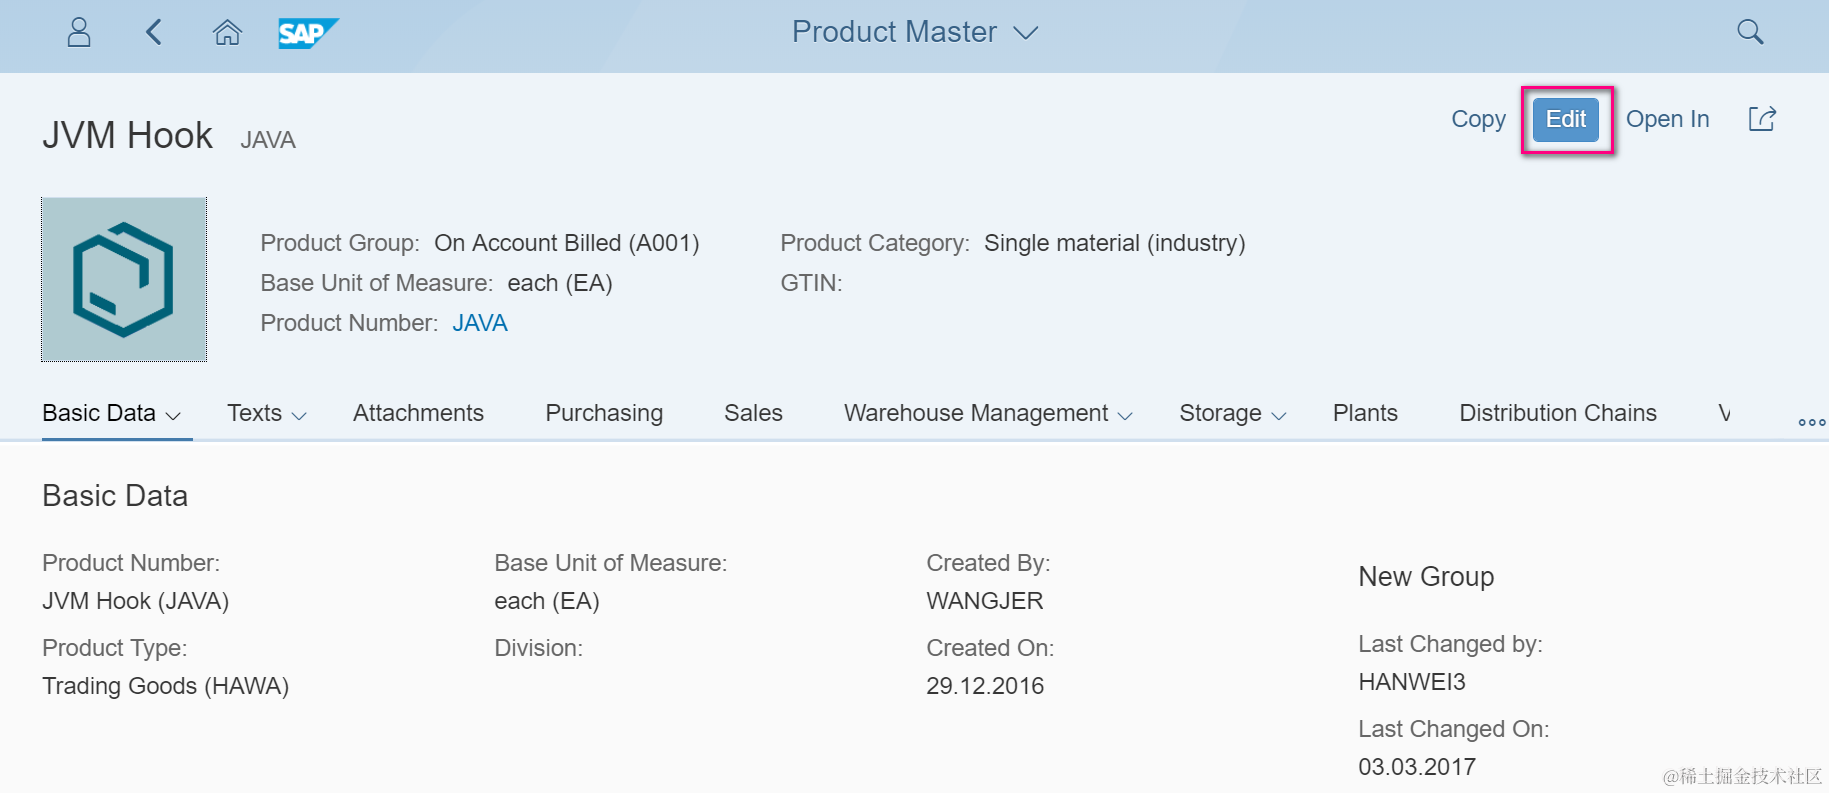1829x793 pixels.
Task: Click the Open In button
Action: [1667, 119]
